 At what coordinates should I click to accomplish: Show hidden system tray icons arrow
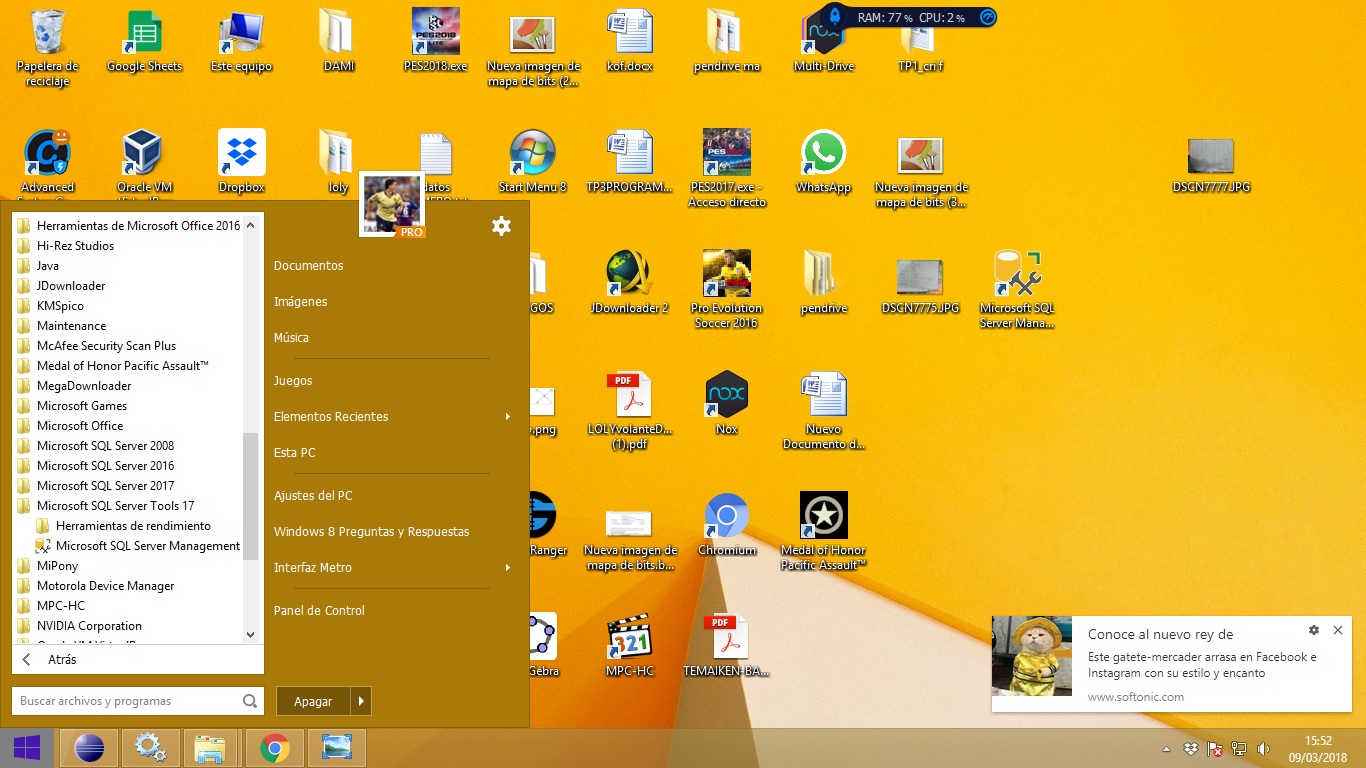[x=1166, y=748]
